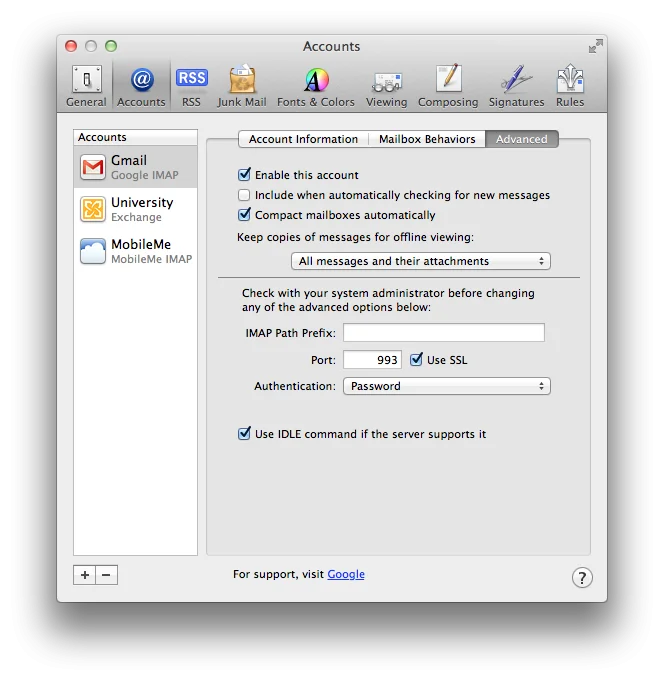664x681 pixels.
Task: Toggle Enable this account checkbox
Action: click(244, 175)
